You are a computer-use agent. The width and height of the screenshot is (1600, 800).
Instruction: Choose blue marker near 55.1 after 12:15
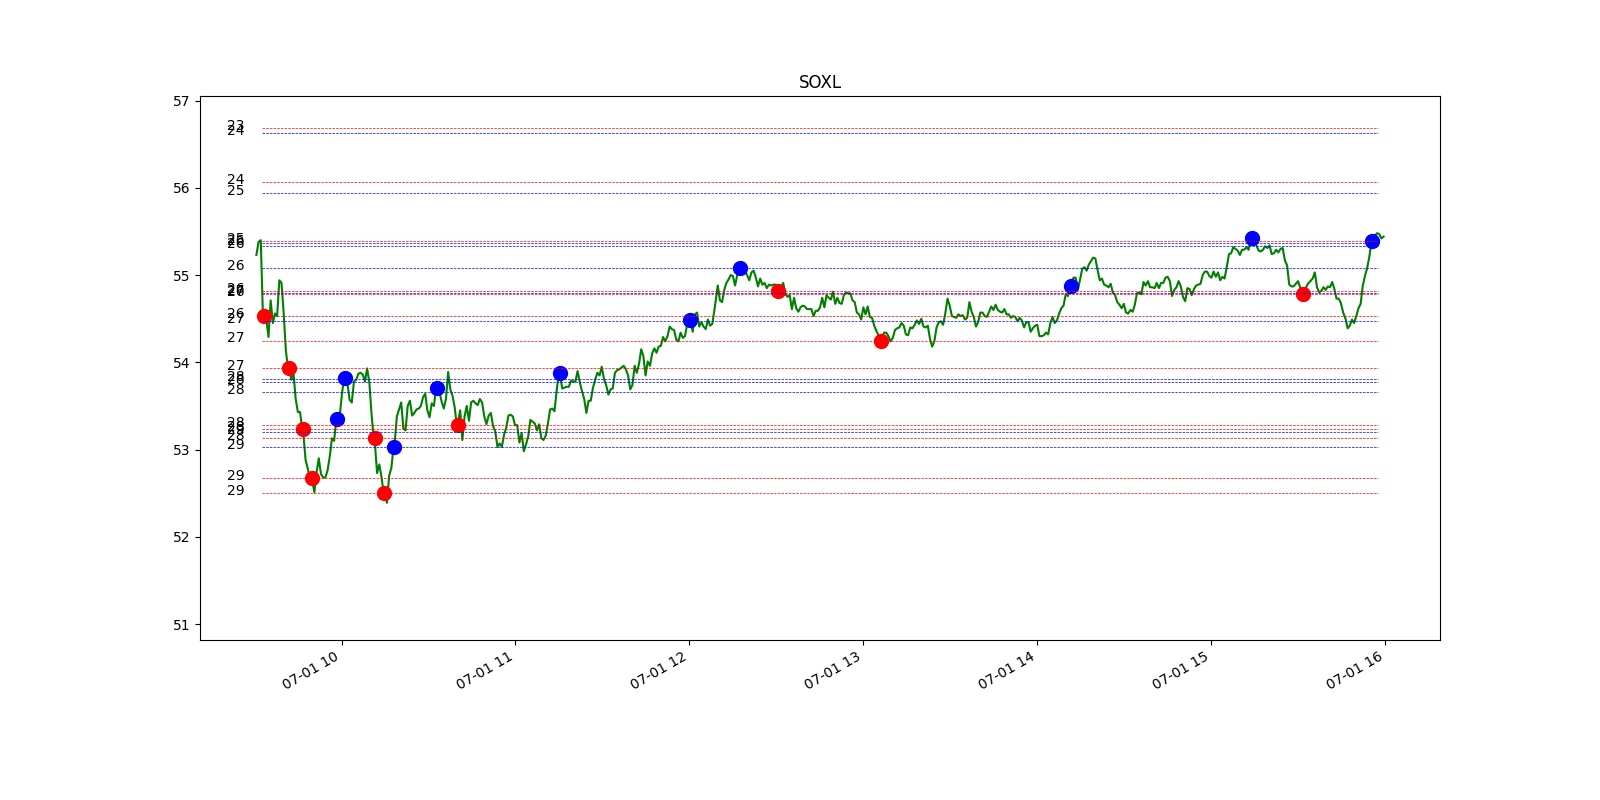740,268
